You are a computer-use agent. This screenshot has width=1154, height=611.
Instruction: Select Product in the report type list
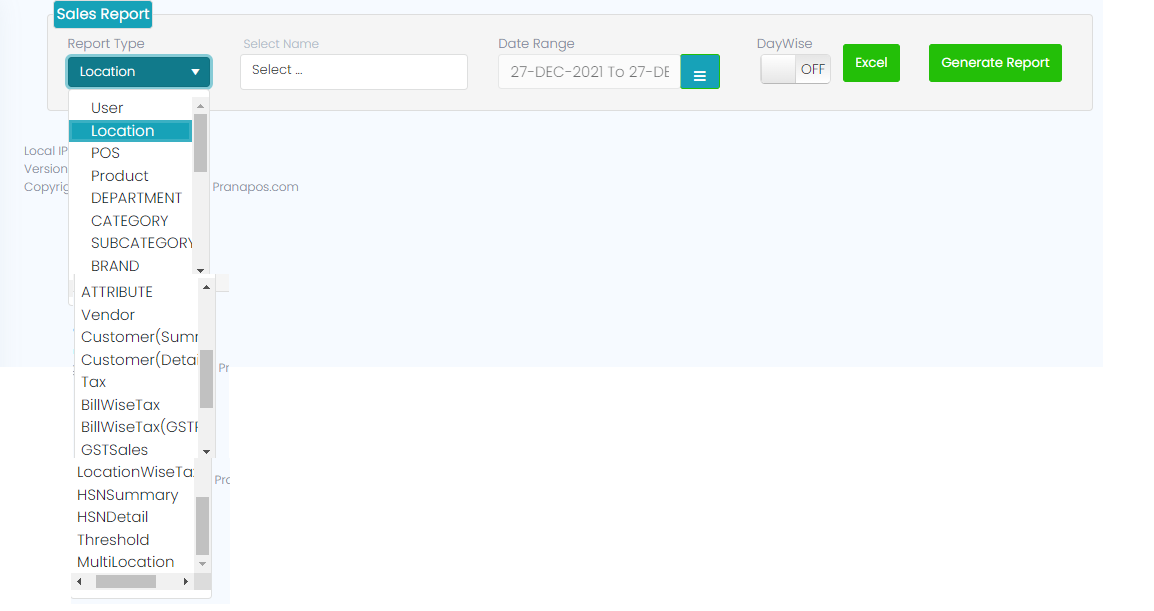coord(120,176)
